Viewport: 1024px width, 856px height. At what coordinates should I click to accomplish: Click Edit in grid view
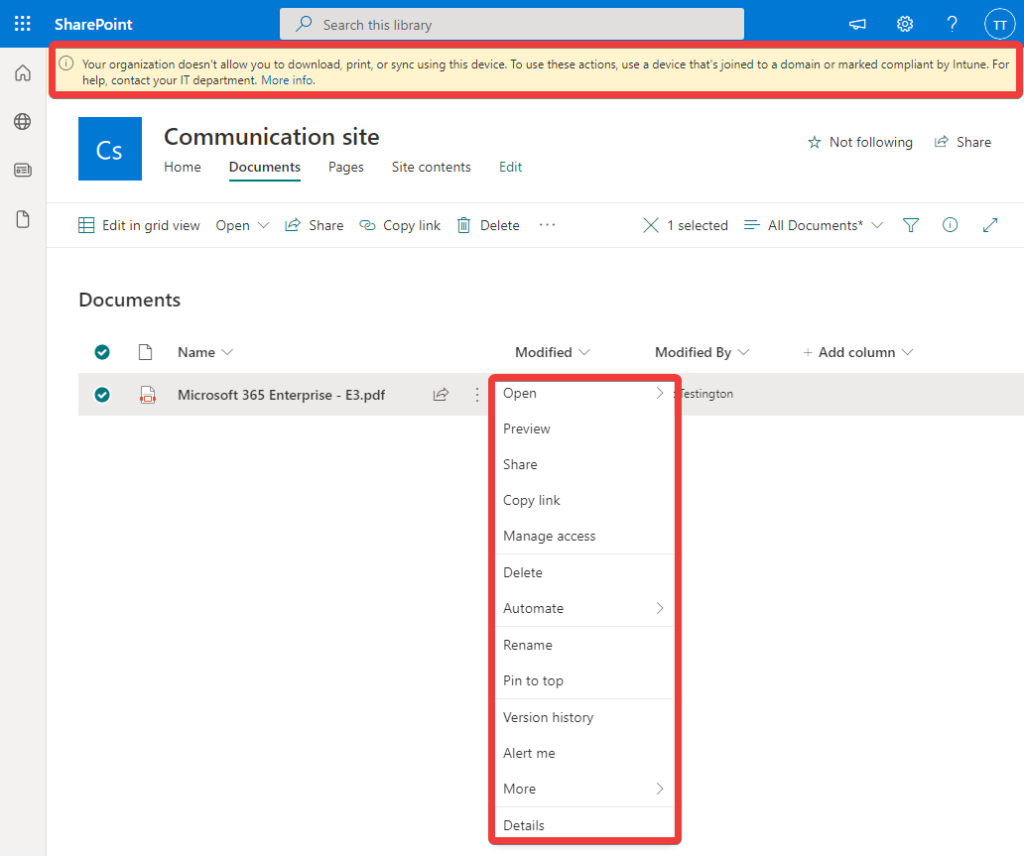tap(139, 225)
